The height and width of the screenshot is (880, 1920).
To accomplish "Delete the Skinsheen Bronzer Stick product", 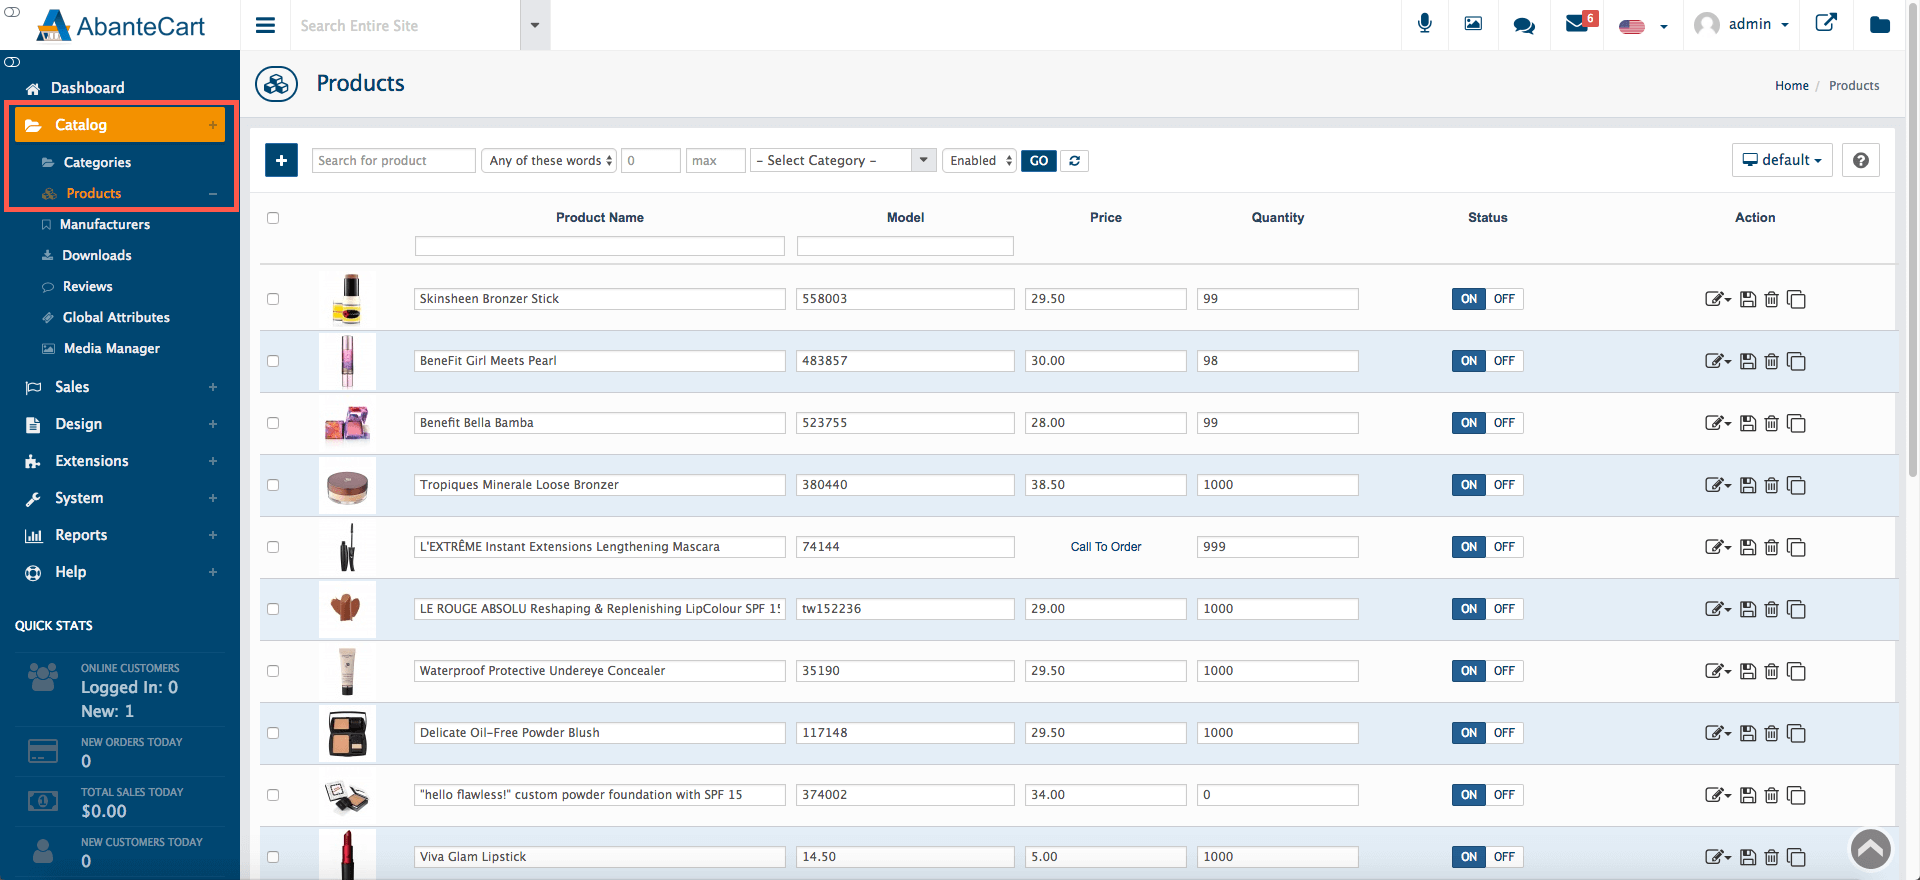I will pyautogui.click(x=1771, y=299).
